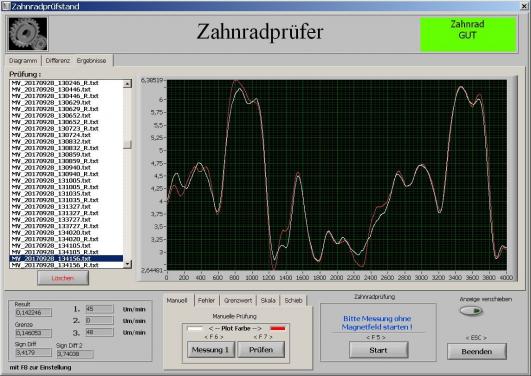The image size is (531, 376).
Task: Click the Beenden button
Action: [x=476, y=352]
